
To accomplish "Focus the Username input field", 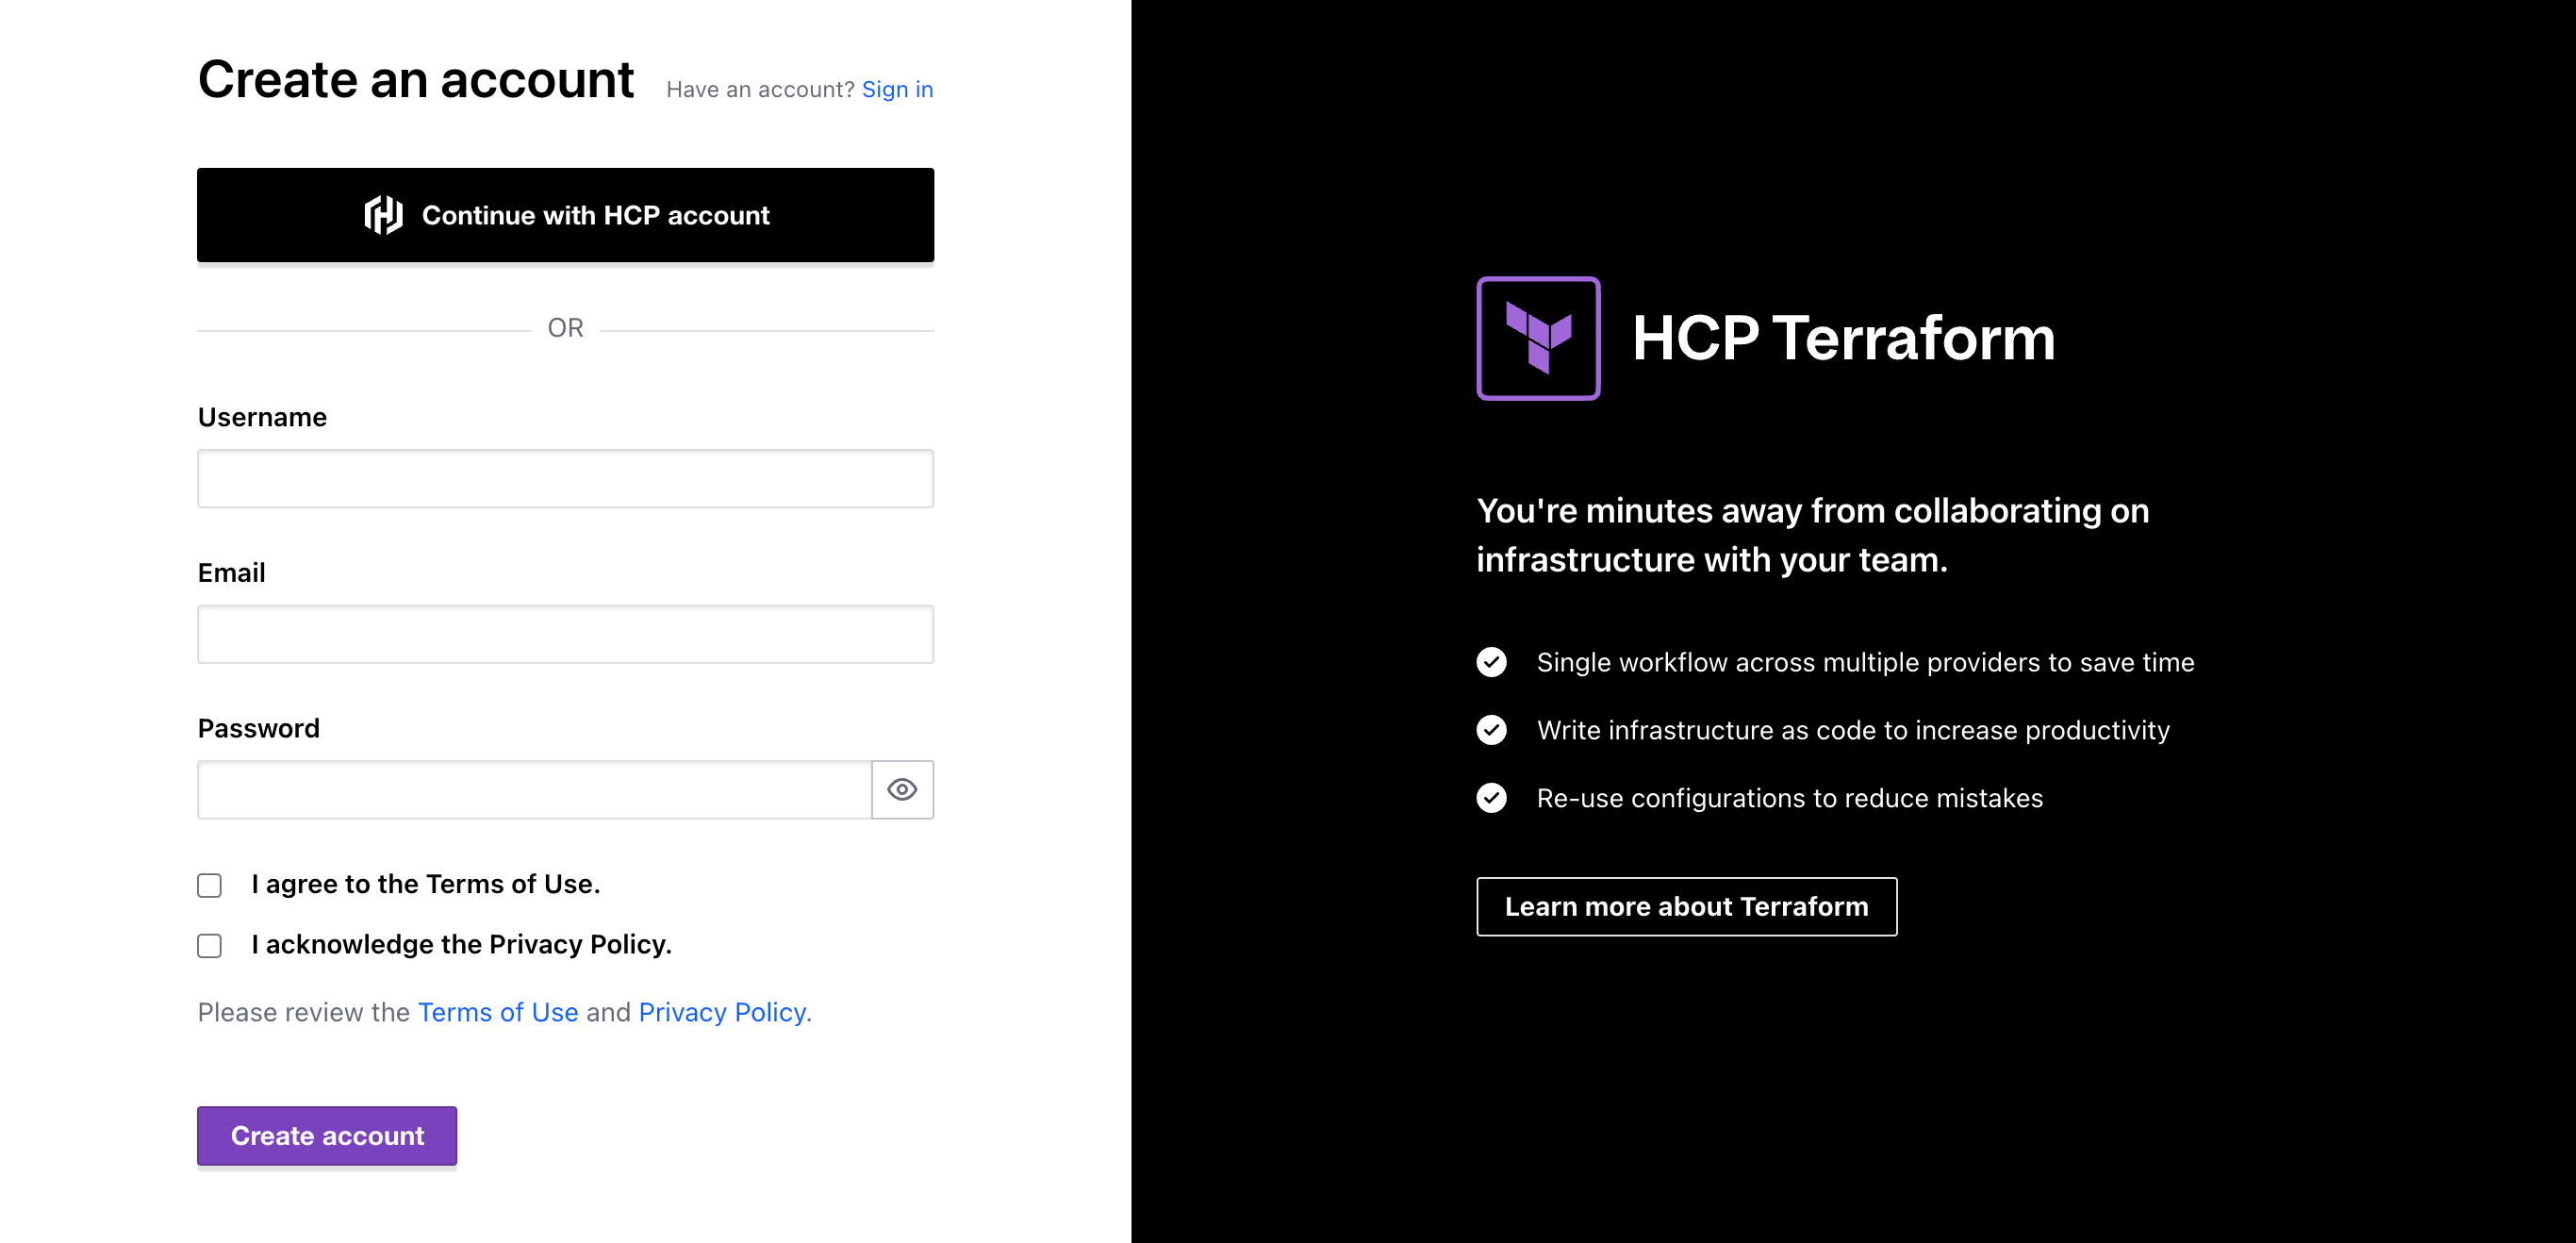I will [565, 479].
